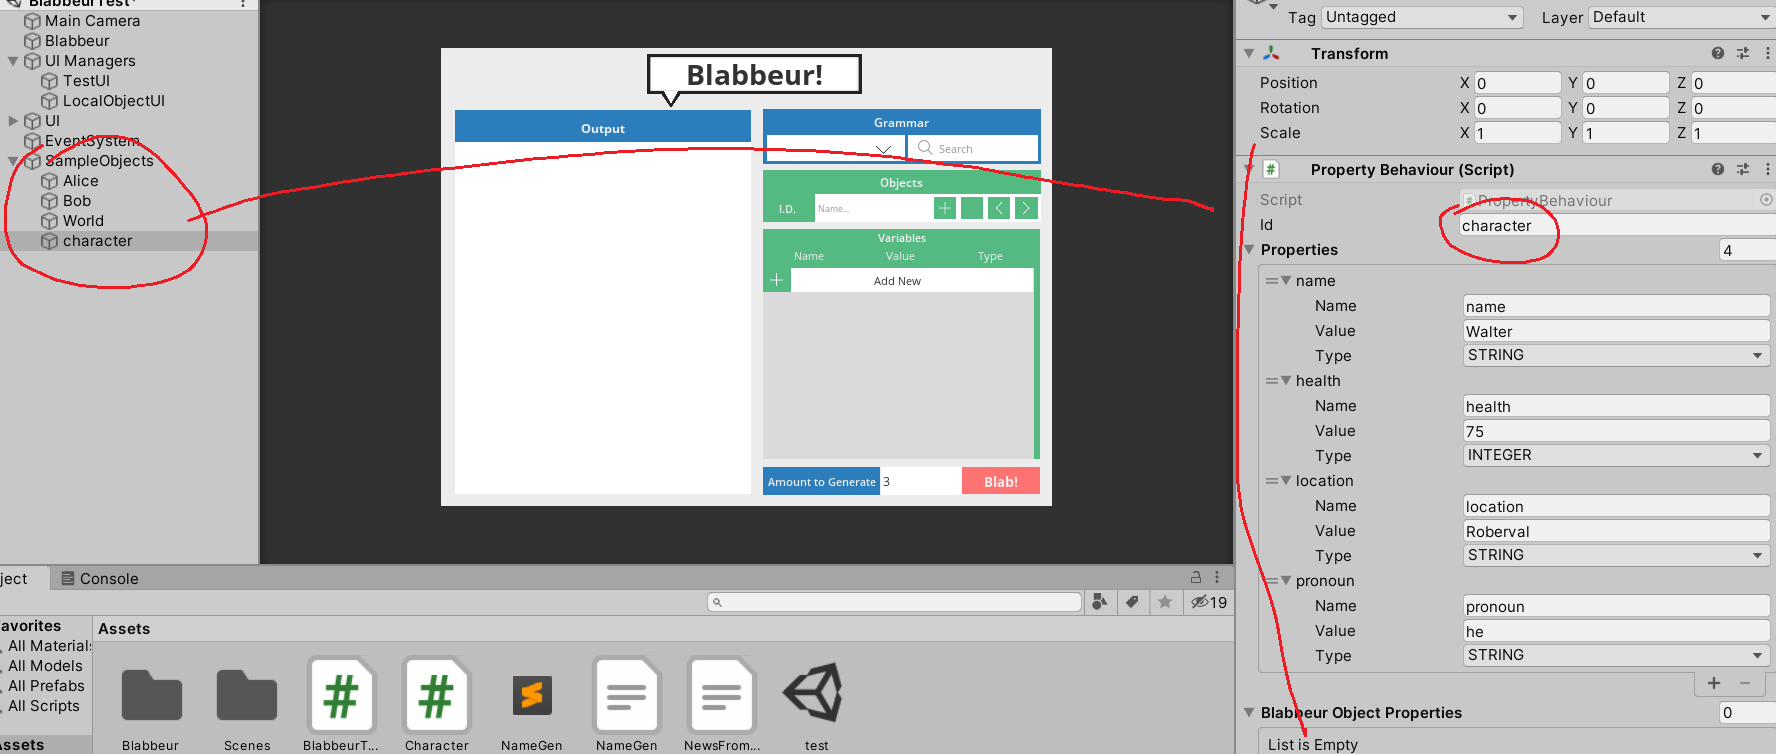Collapse the name property element
The width and height of the screenshot is (1776, 754).
[1286, 281]
